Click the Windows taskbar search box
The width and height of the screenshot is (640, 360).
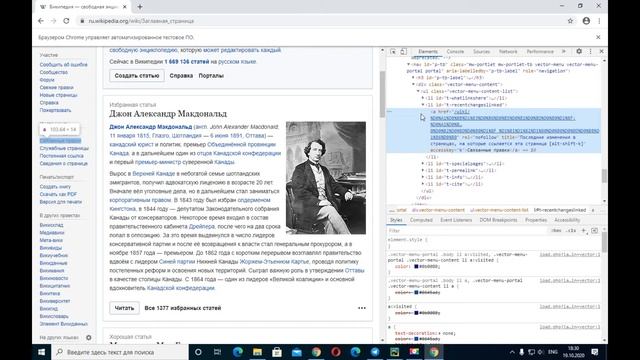tap(120, 352)
